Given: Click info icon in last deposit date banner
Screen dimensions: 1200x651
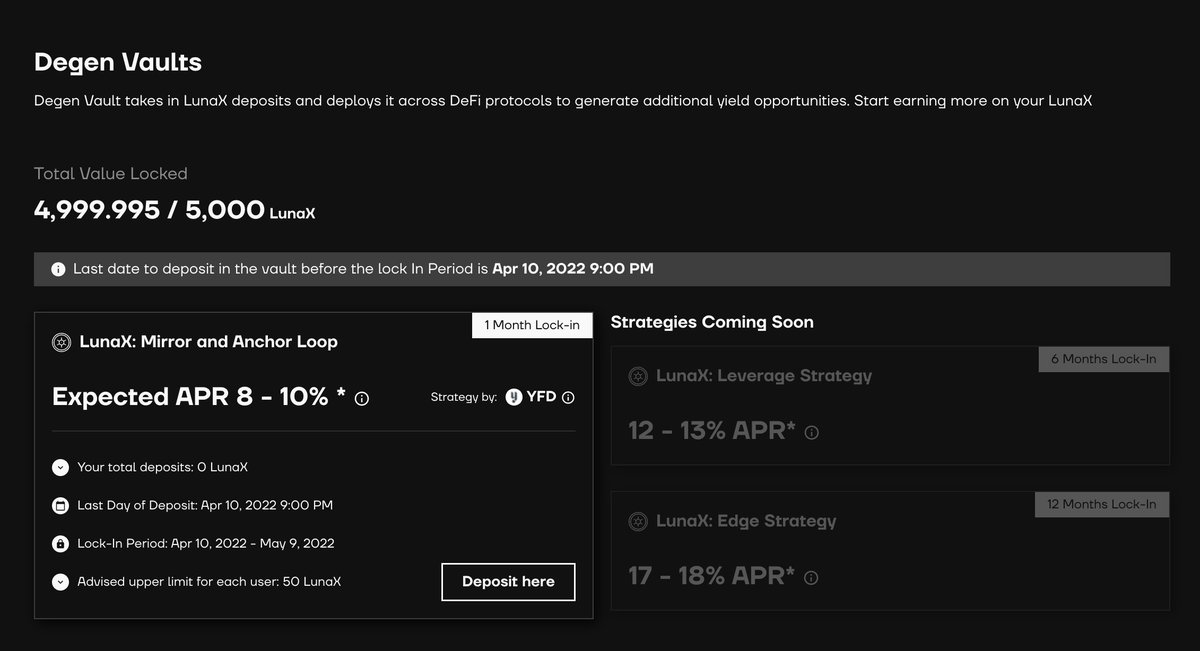Looking at the screenshot, I should 58,270.
